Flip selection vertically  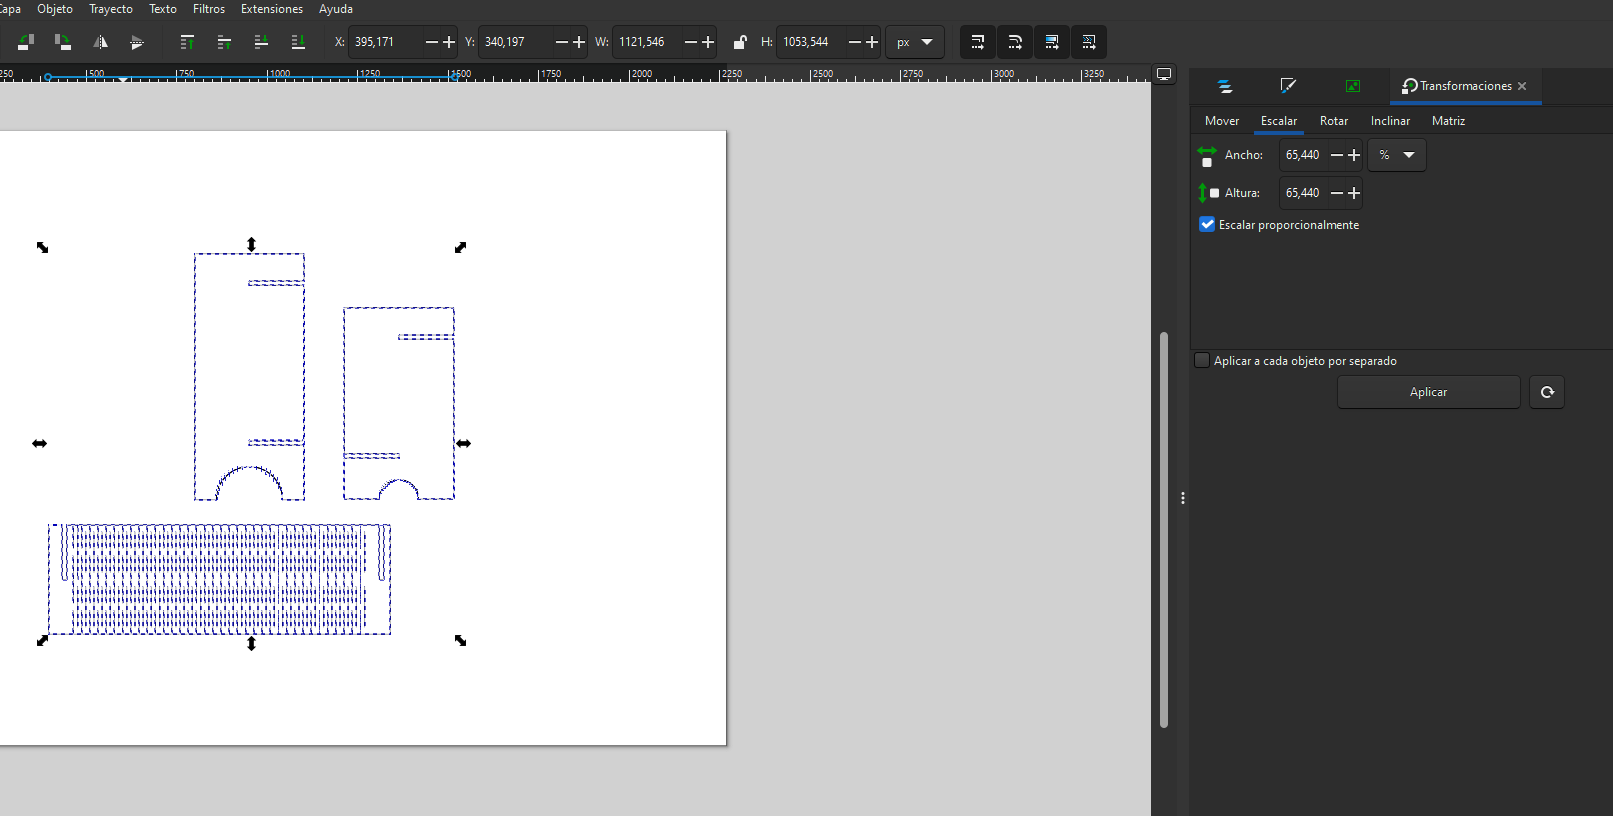point(137,42)
